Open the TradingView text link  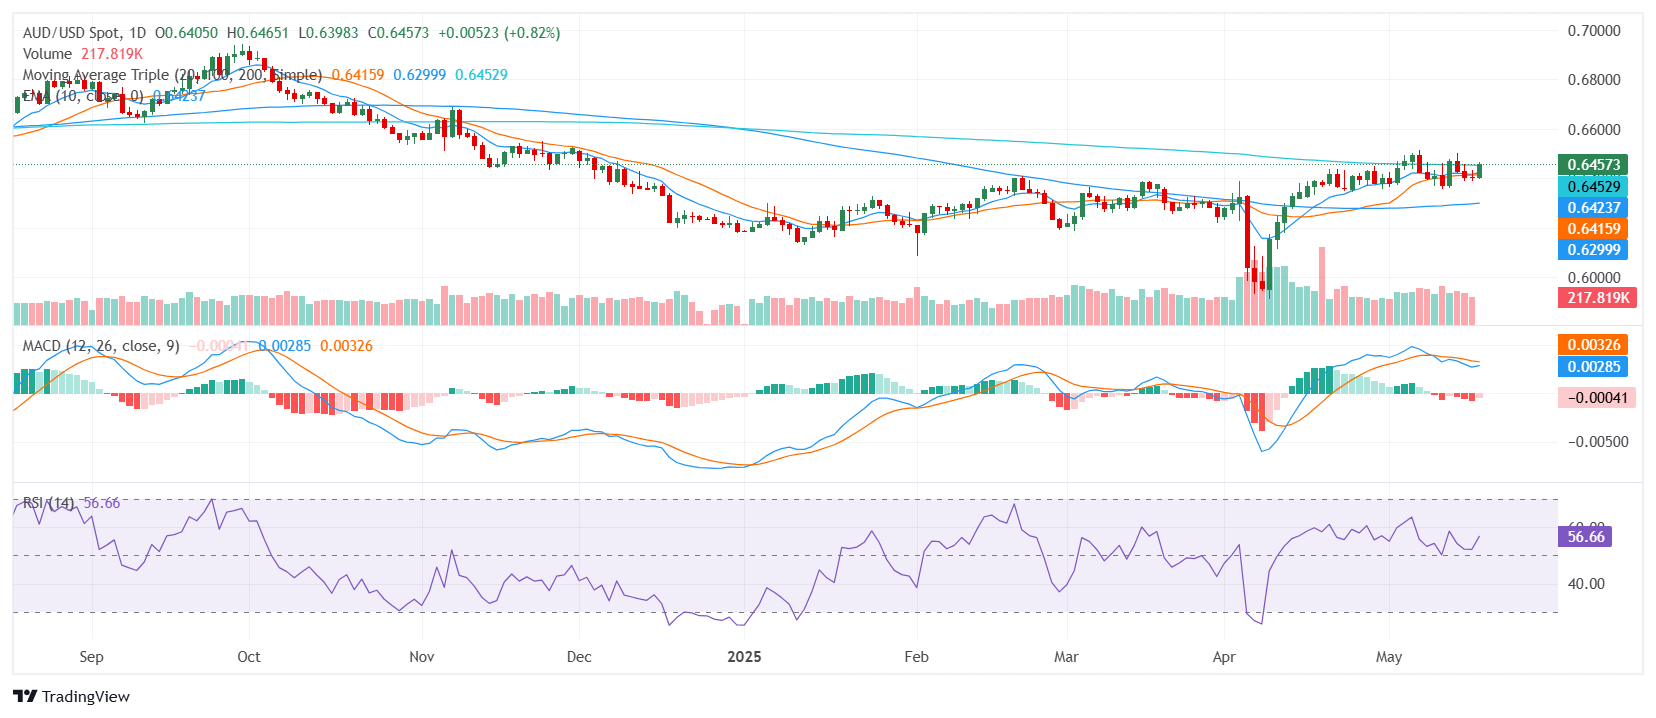coord(85,697)
